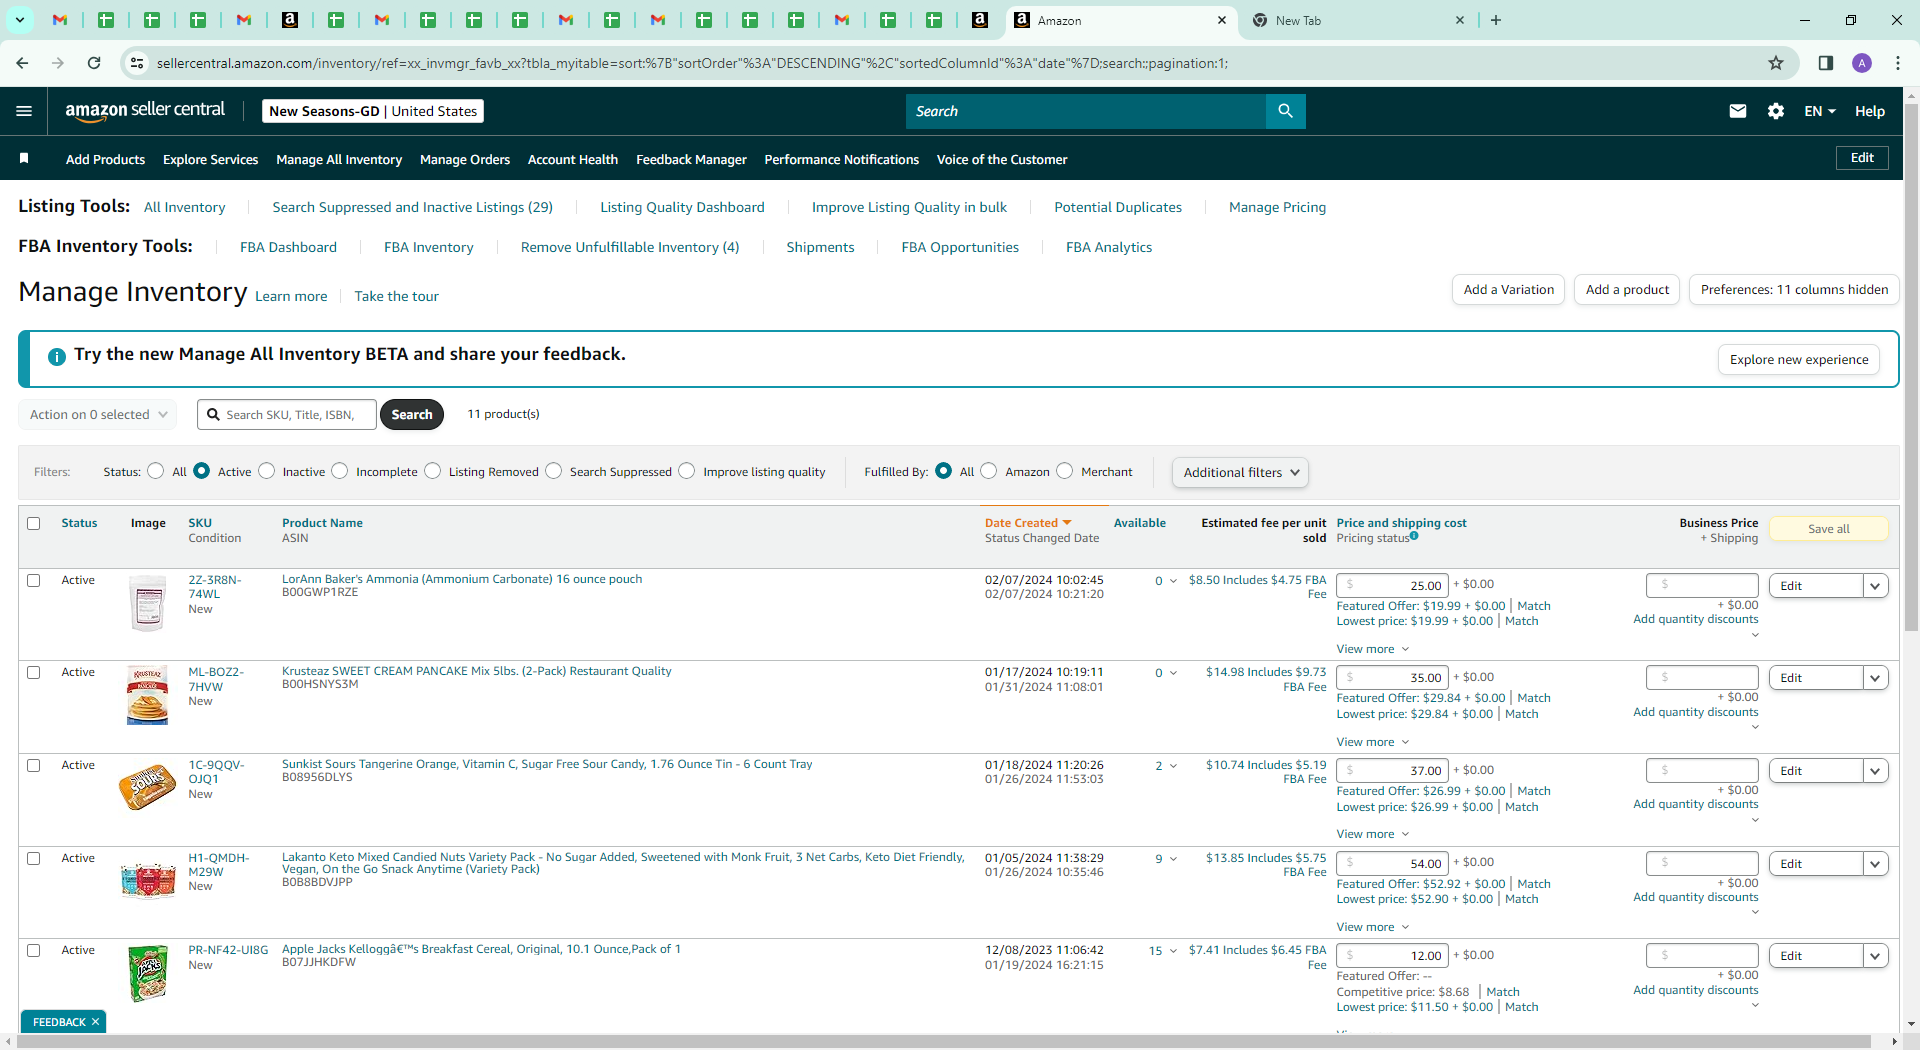The width and height of the screenshot is (1920, 1050).
Task: Open Edit dropdown arrow for Krusteaz row
Action: (1875, 678)
